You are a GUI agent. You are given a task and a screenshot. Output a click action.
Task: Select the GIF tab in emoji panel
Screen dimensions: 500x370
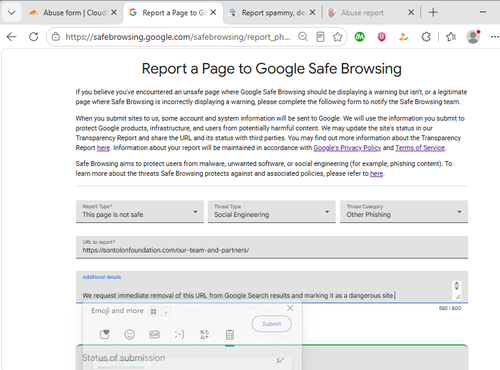pos(154,334)
